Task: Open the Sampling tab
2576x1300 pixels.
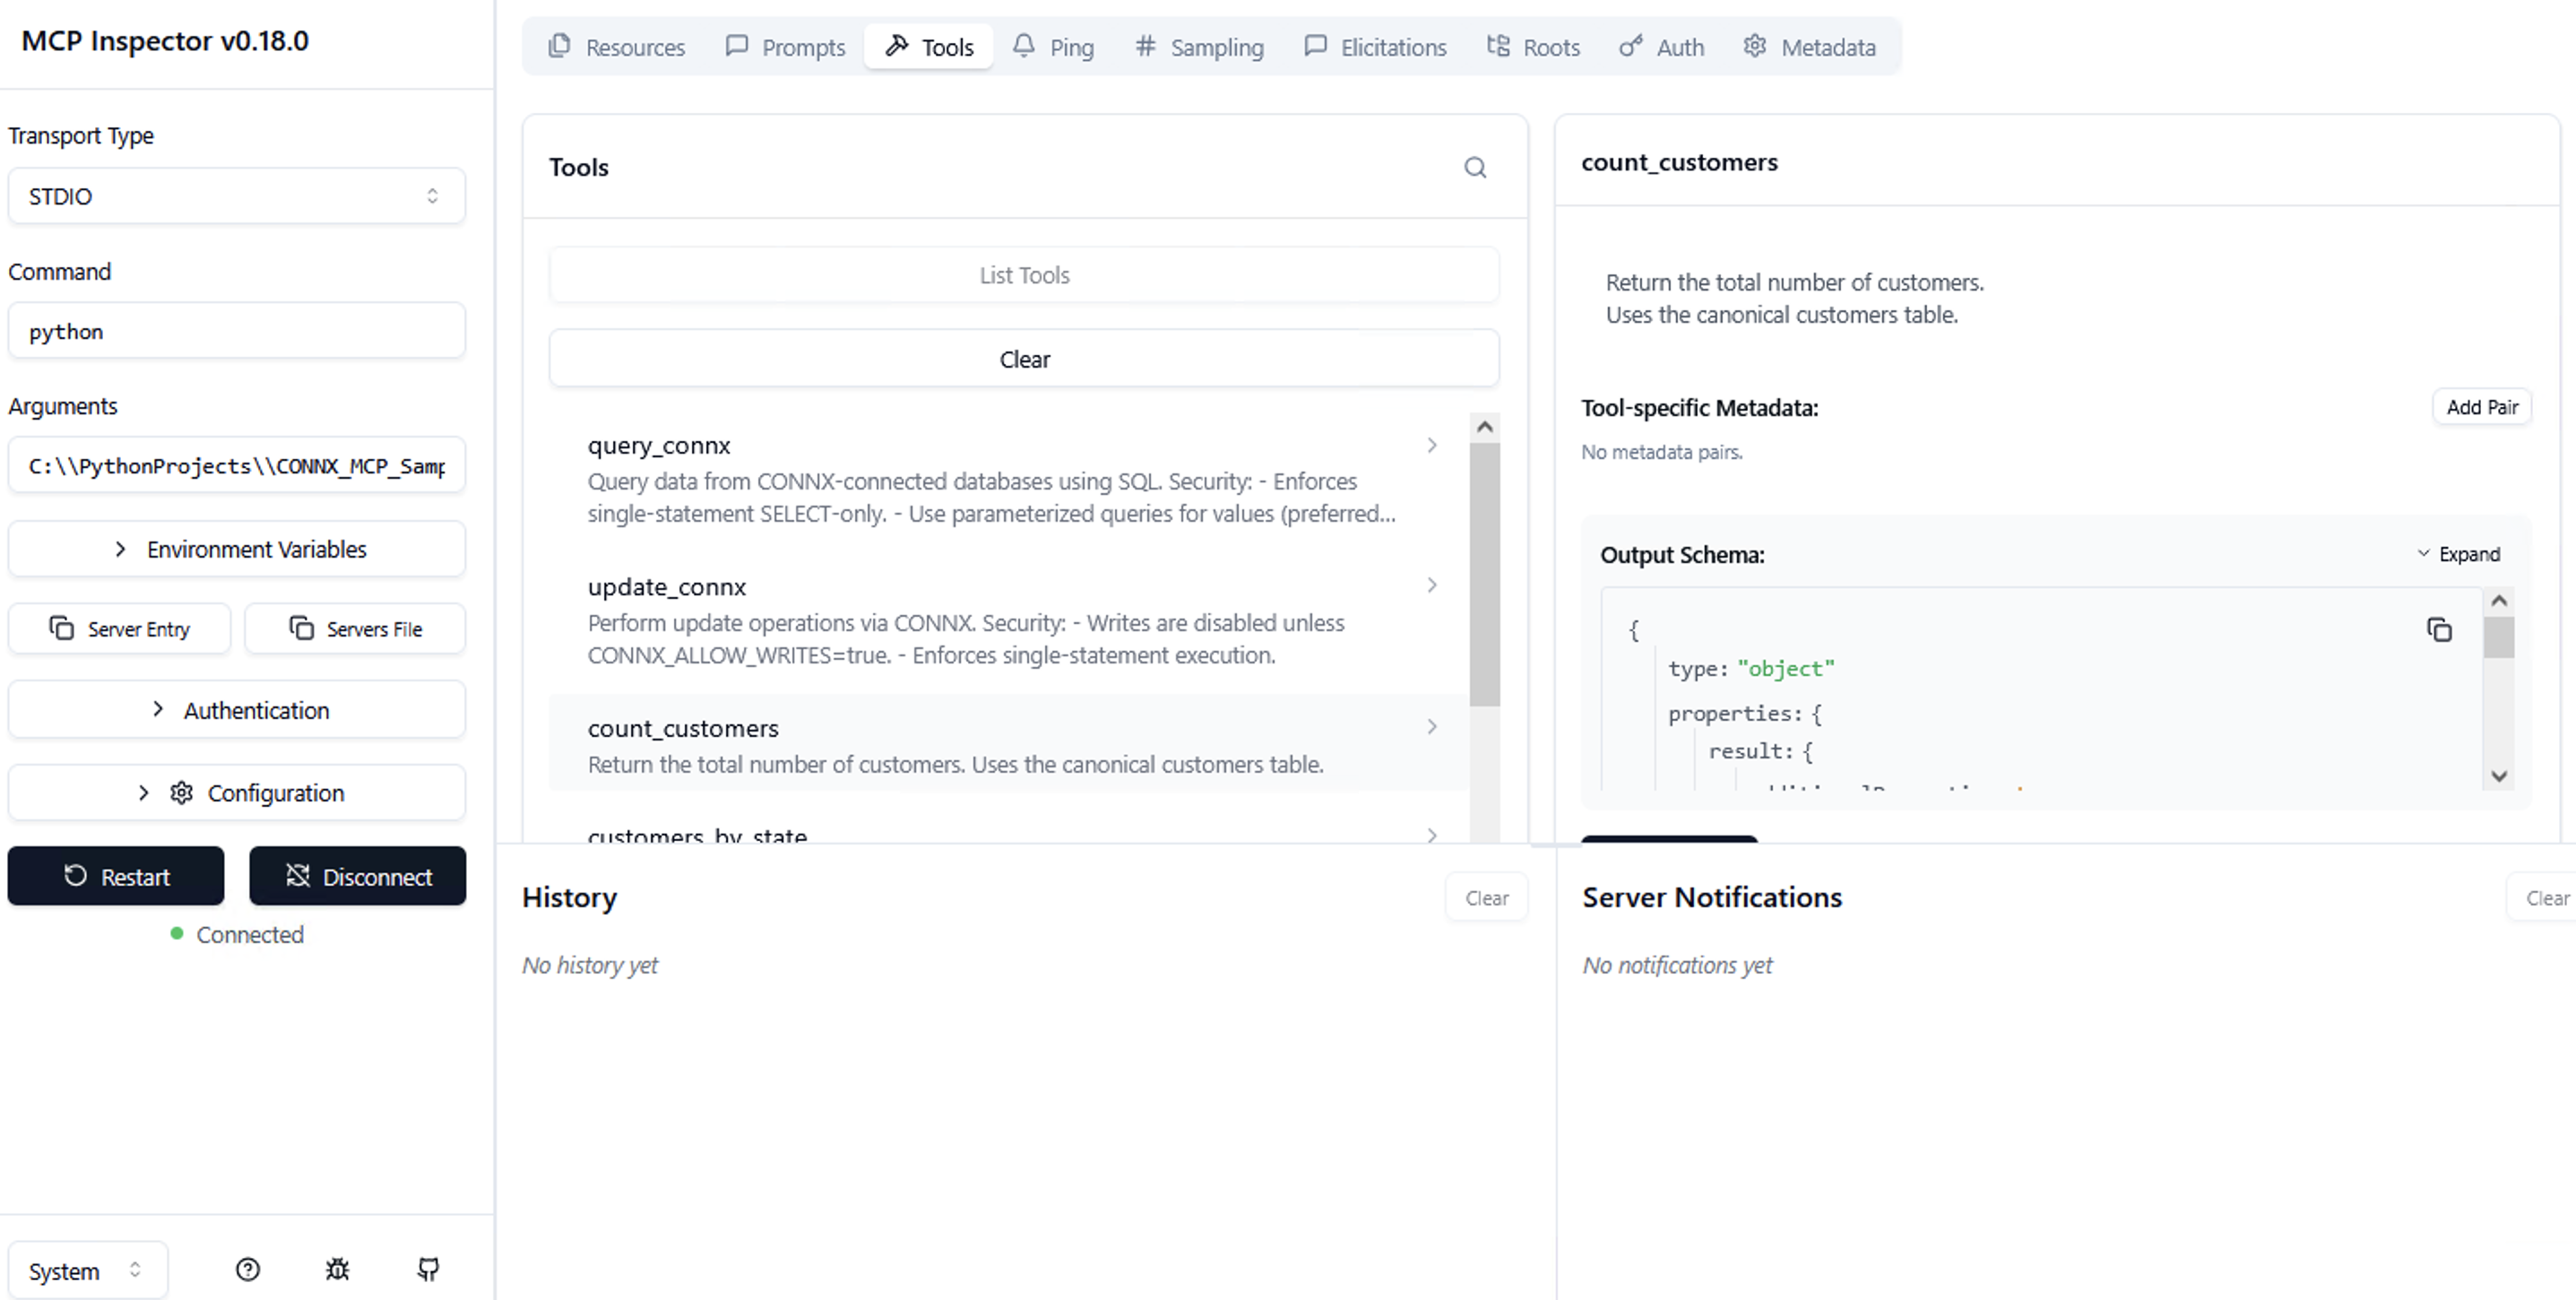Action: (1199, 47)
